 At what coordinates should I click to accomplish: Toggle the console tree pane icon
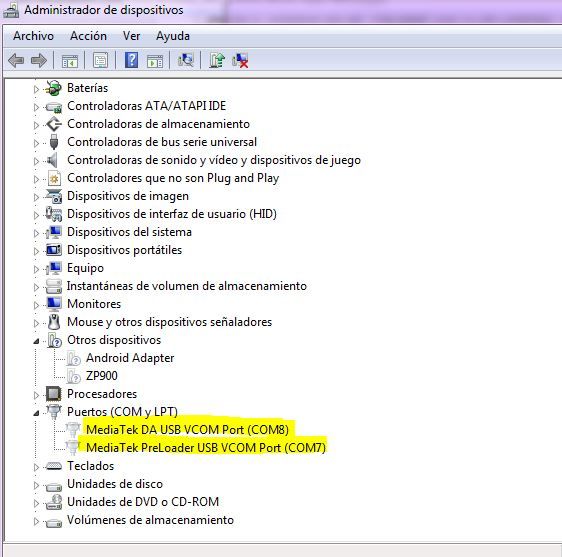click(70, 61)
